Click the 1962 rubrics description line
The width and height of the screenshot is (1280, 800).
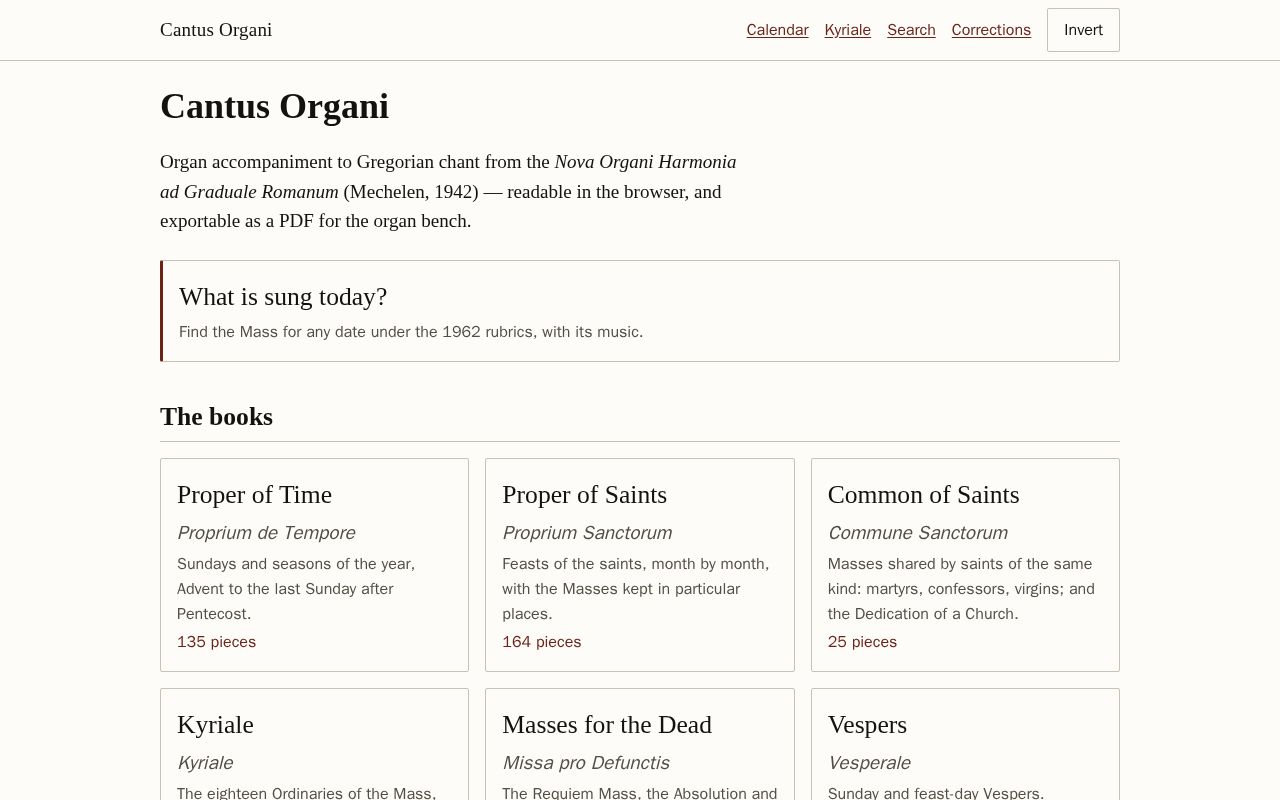click(411, 332)
